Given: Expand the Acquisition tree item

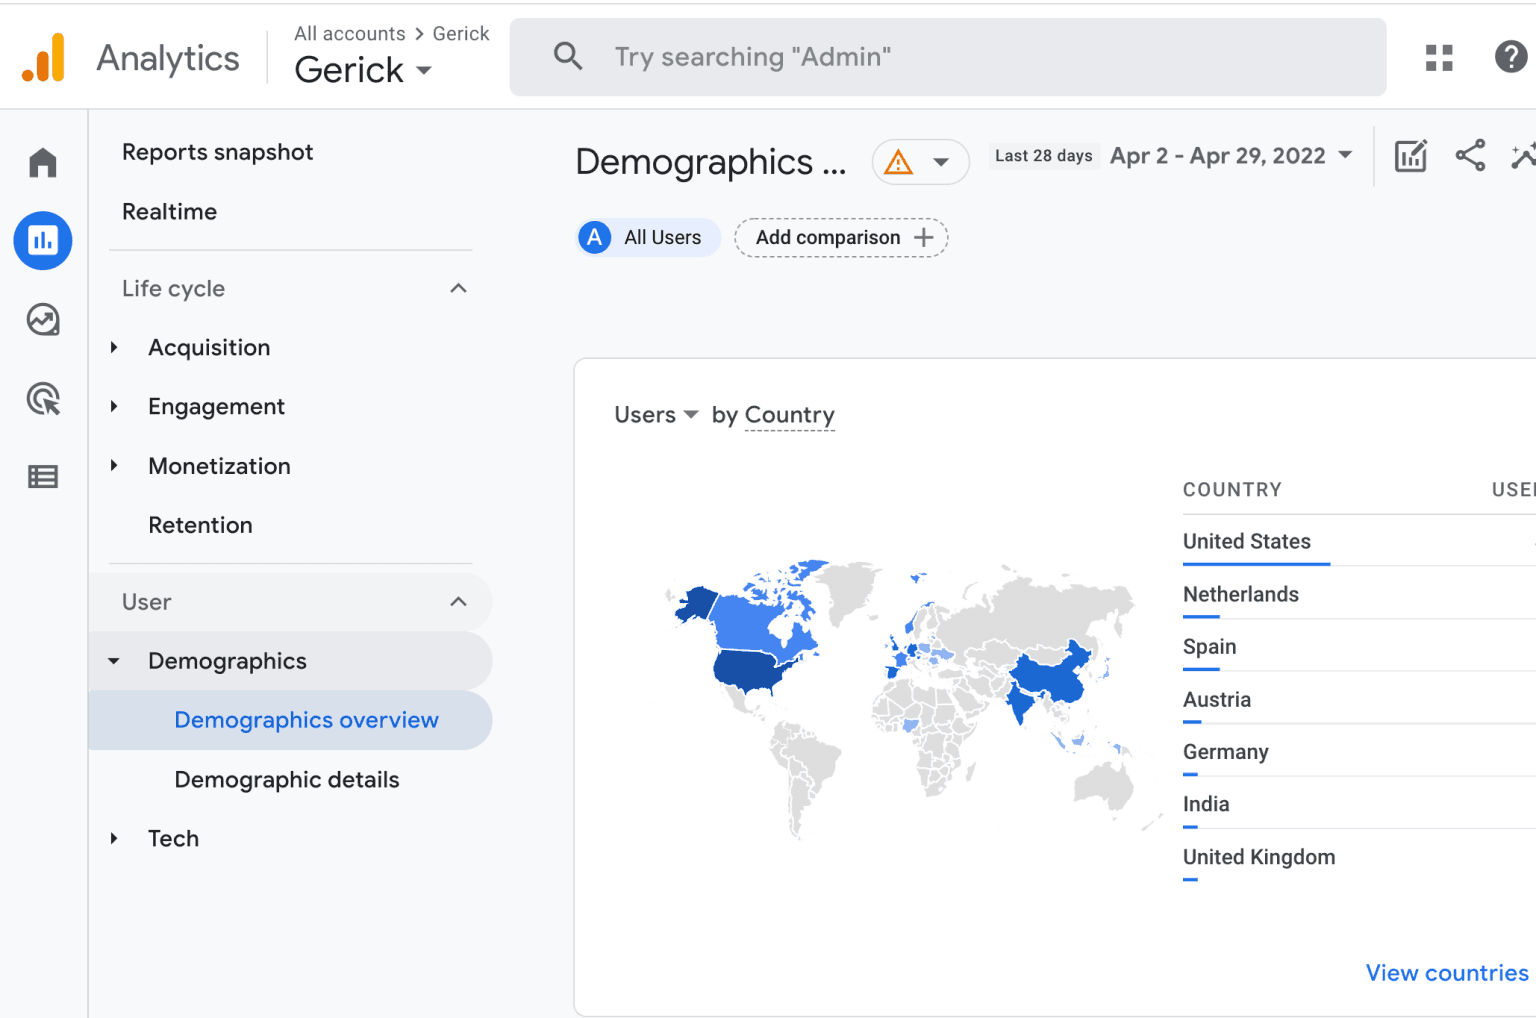Looking at the screenshot, I should click(x=114, y=348).
